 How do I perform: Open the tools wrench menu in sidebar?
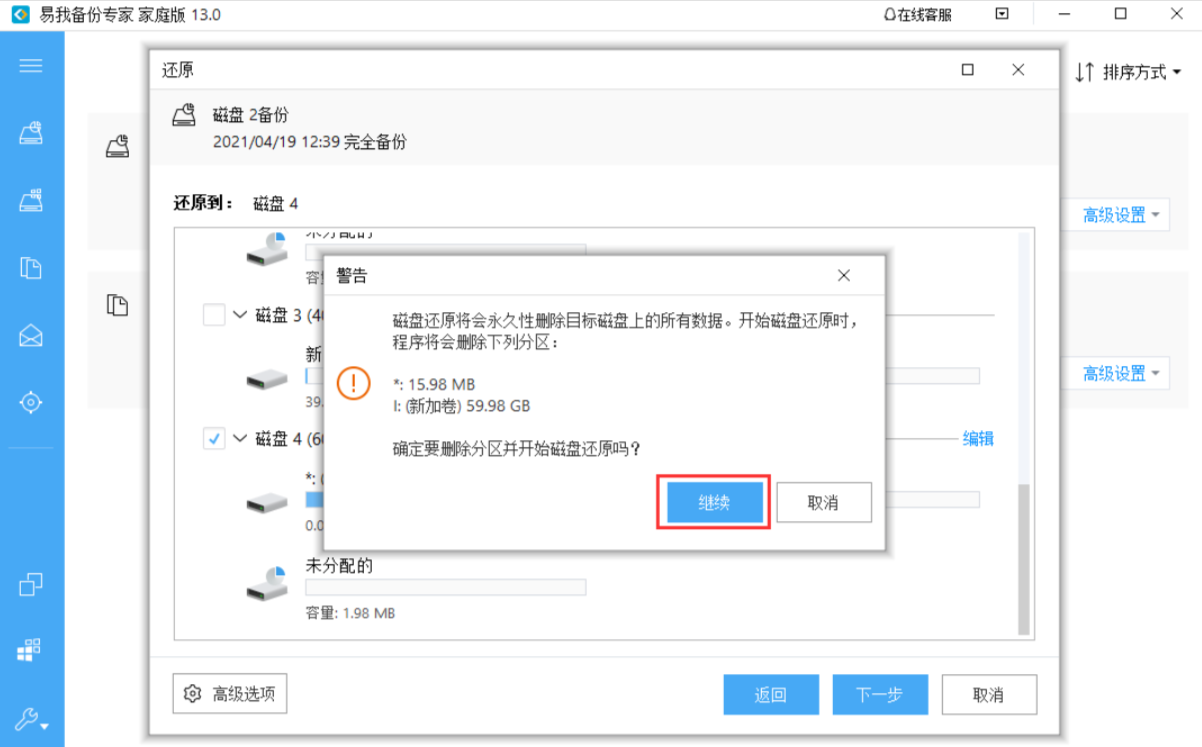[31, 719]
